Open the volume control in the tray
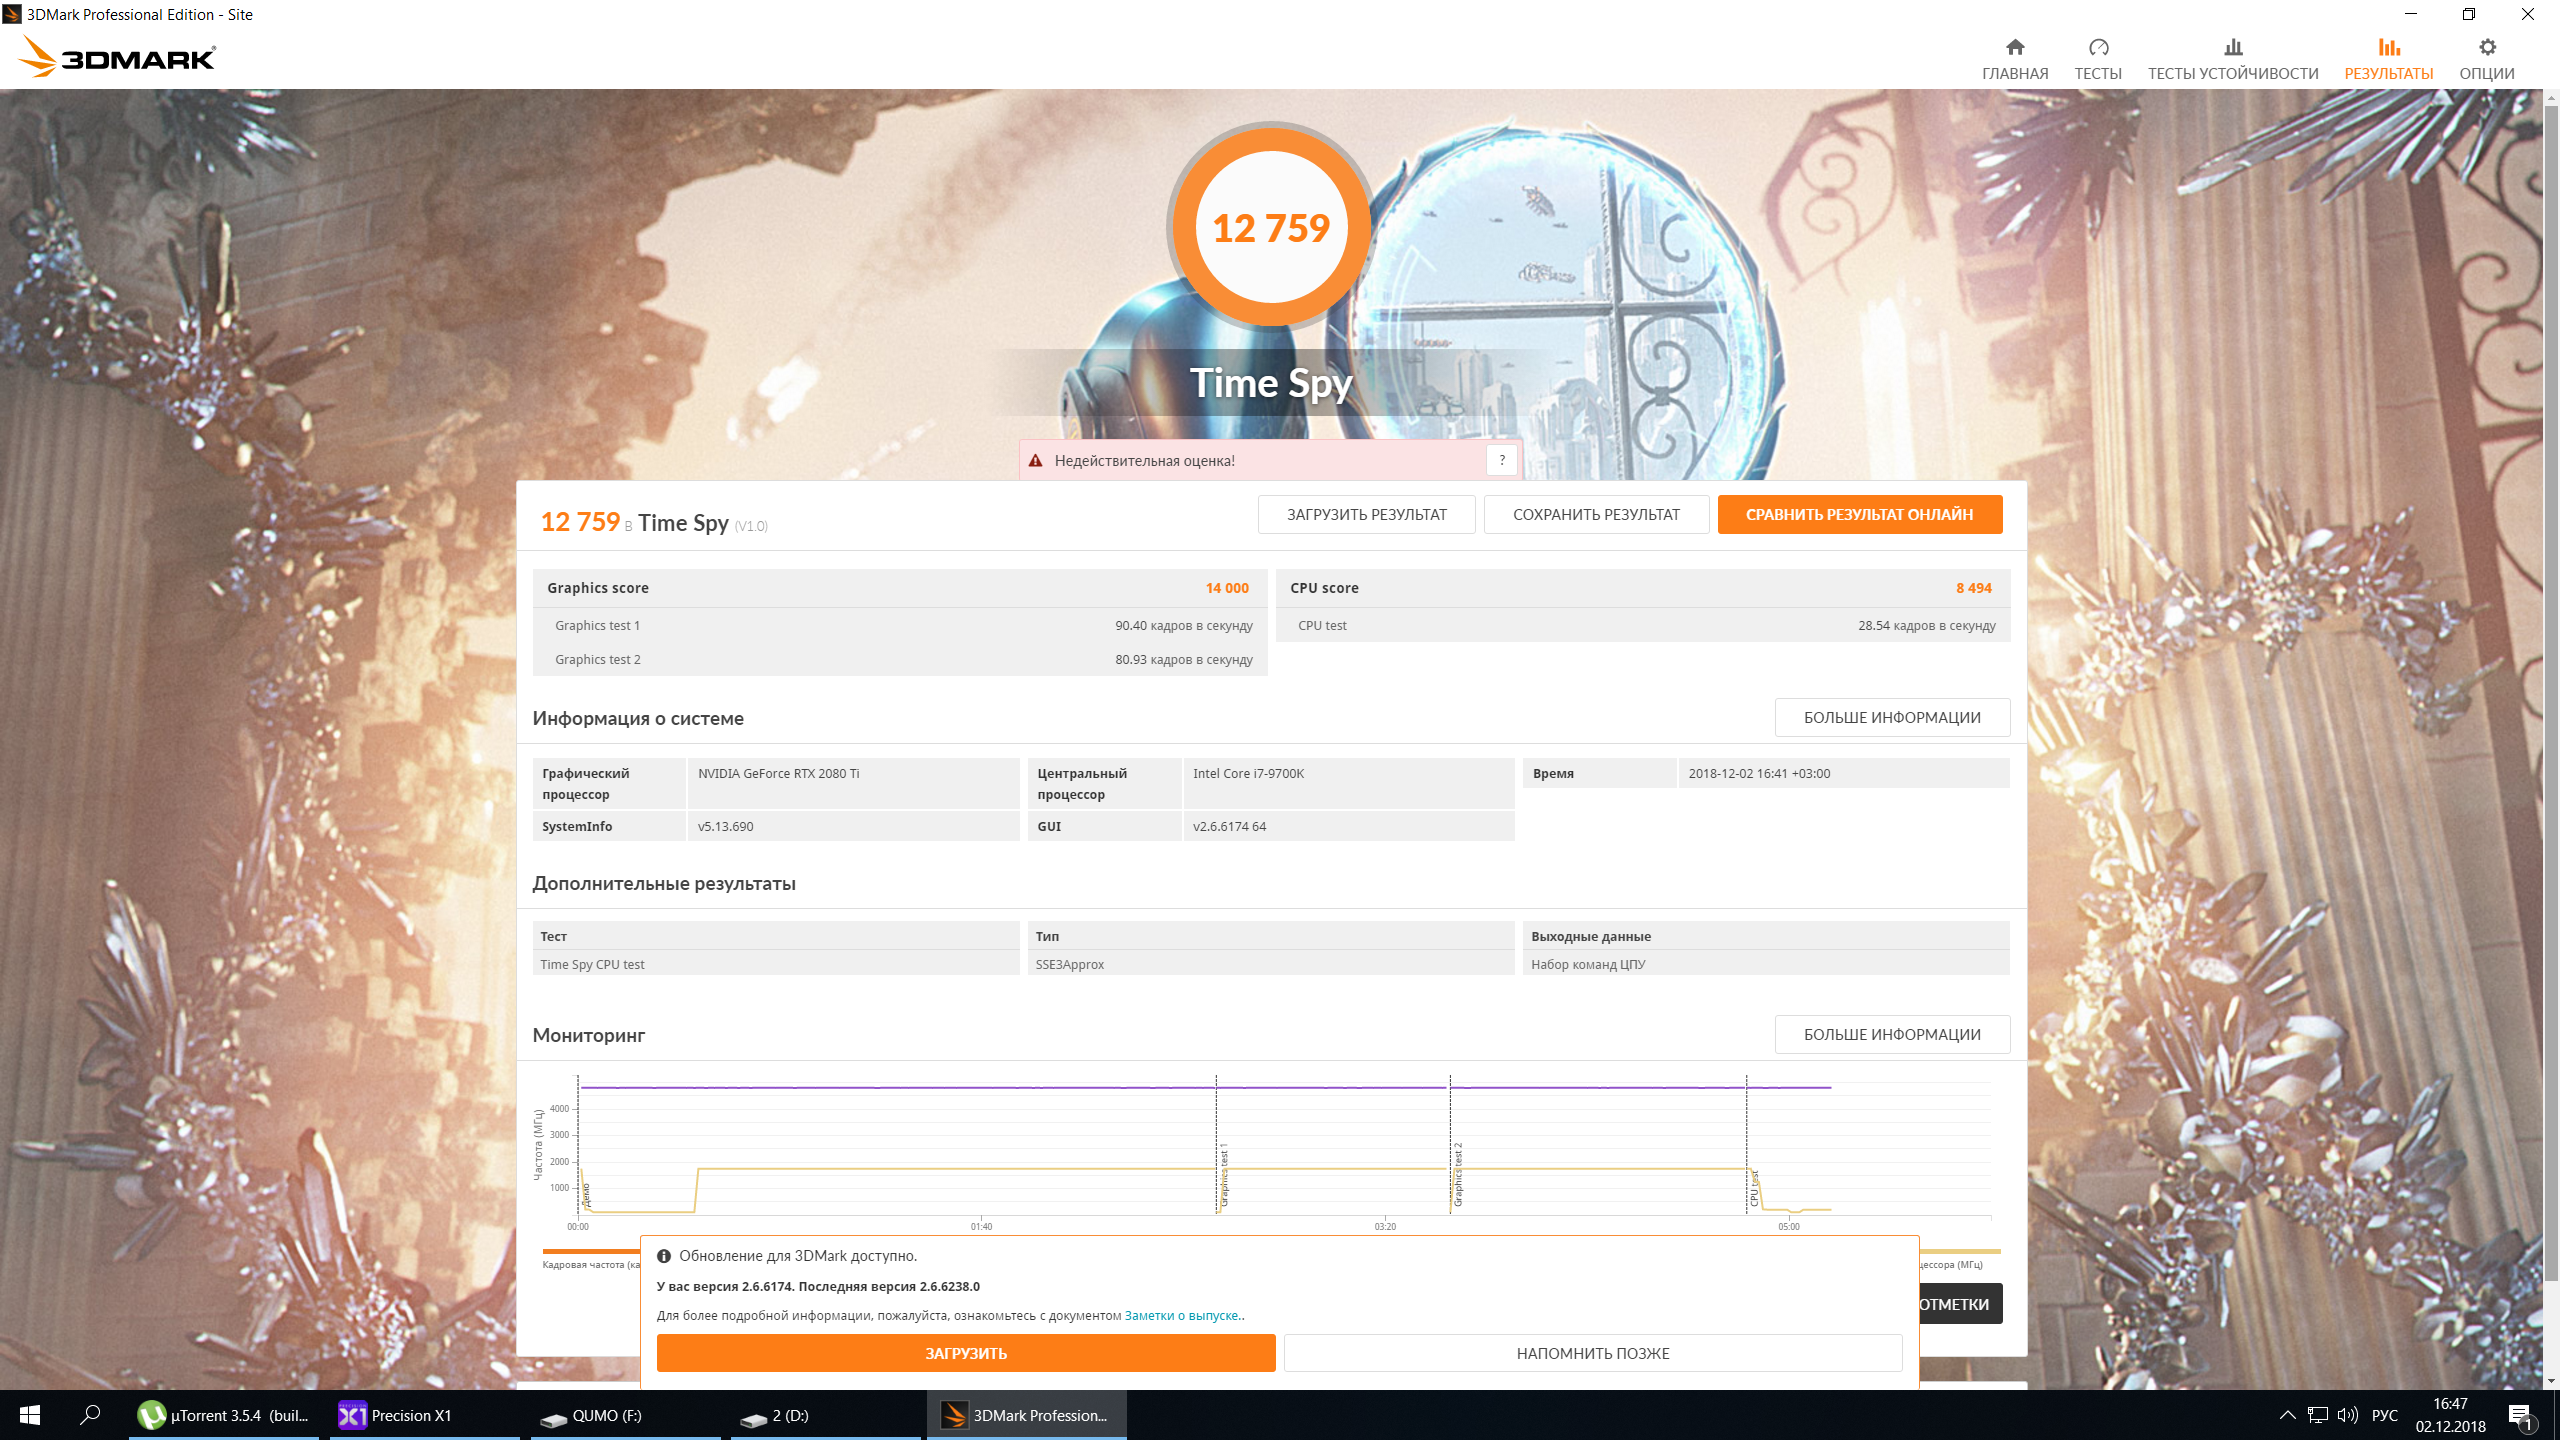The image size is (2560, 1440). tap(2347, 1415)
